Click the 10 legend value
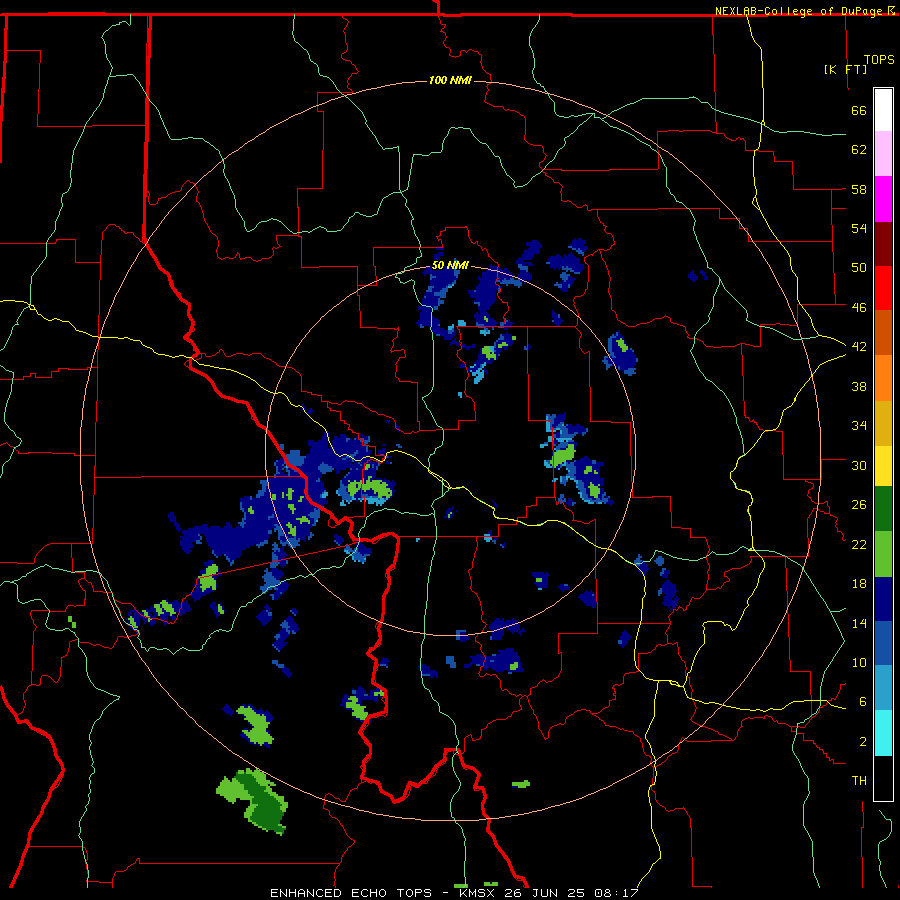The width and height of the screenshot is (900, 900). (x=859, y=663)
